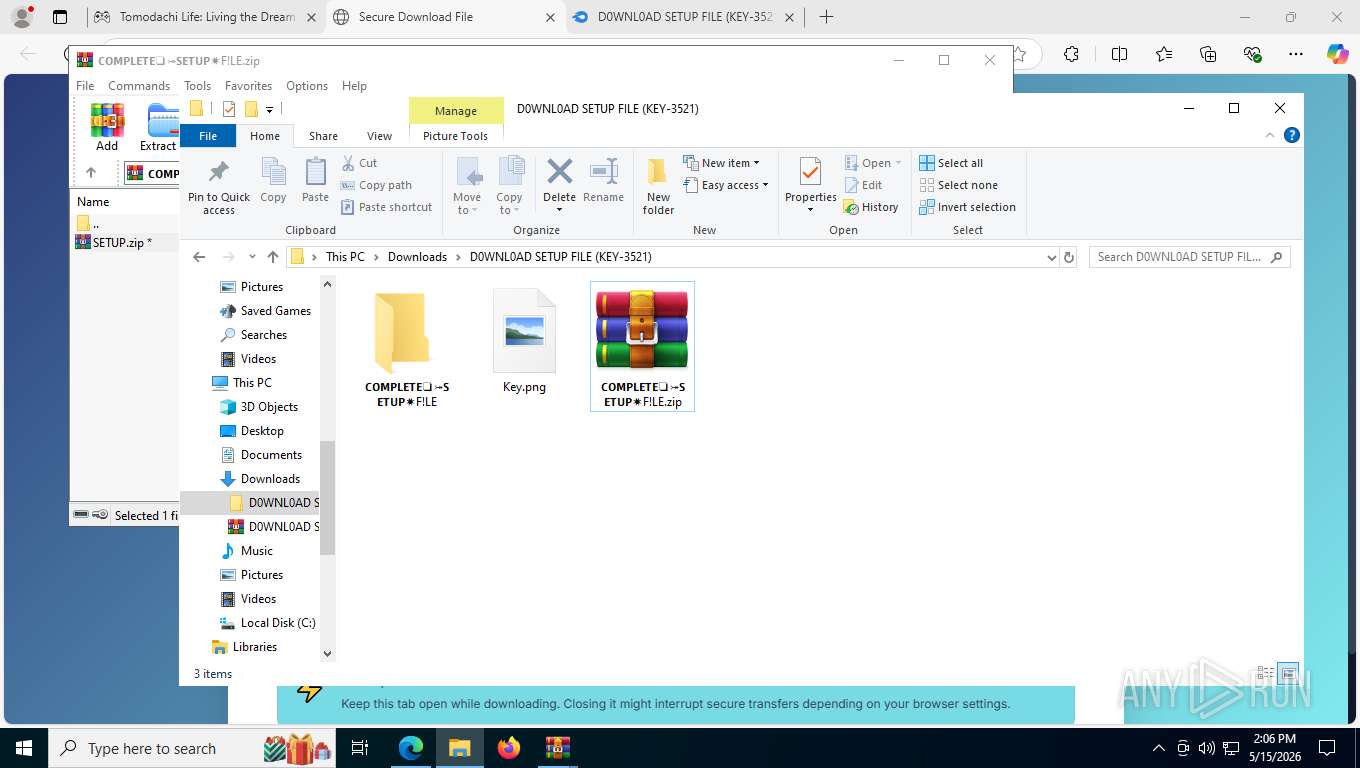
Task: Open Properties in the ribbon
Action: pyautogui.click(x=810, y=186)
